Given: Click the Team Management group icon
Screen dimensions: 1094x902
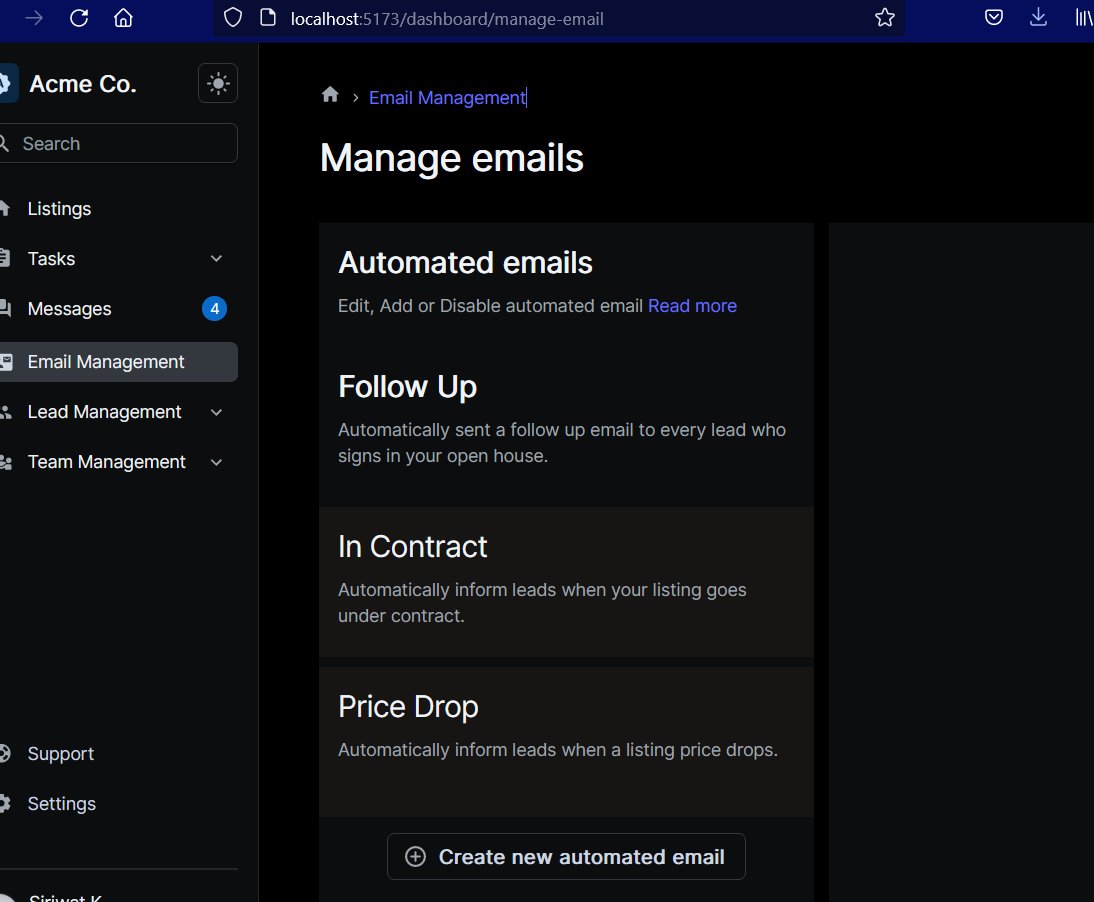Looking at the screenshot, I should [6, 462].
